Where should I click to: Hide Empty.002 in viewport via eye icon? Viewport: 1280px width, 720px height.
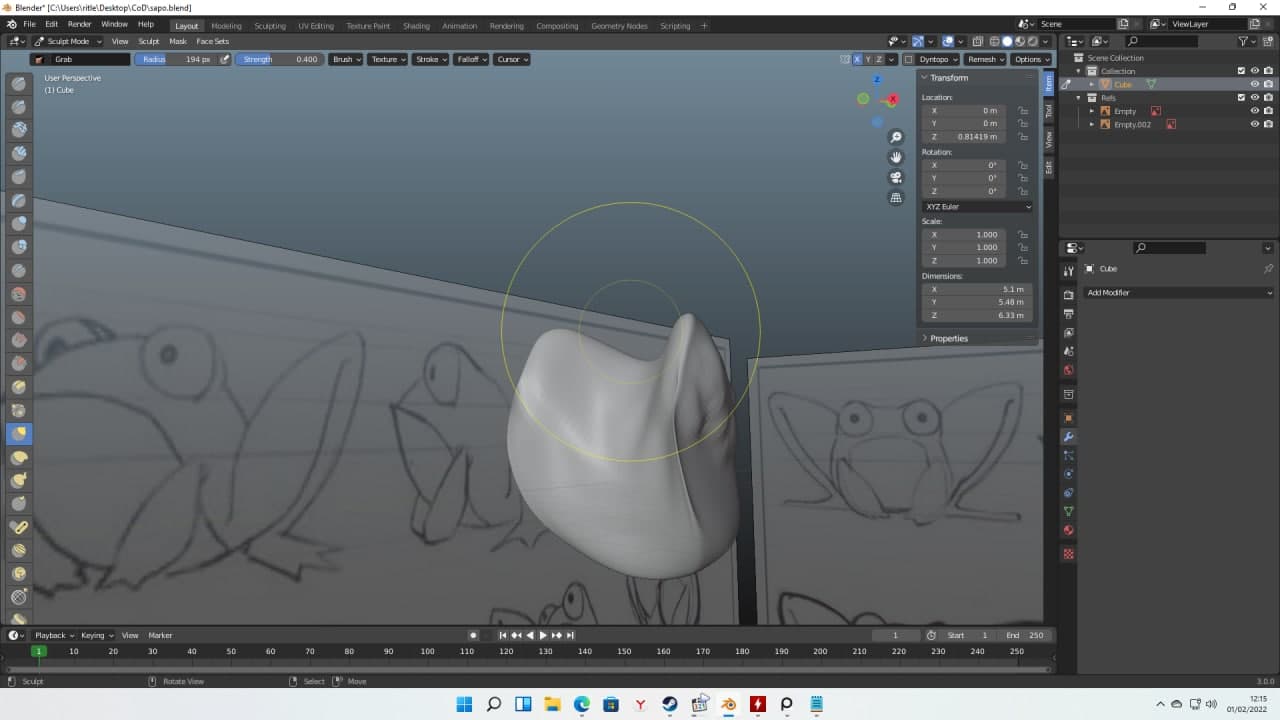pos(1255,124)
